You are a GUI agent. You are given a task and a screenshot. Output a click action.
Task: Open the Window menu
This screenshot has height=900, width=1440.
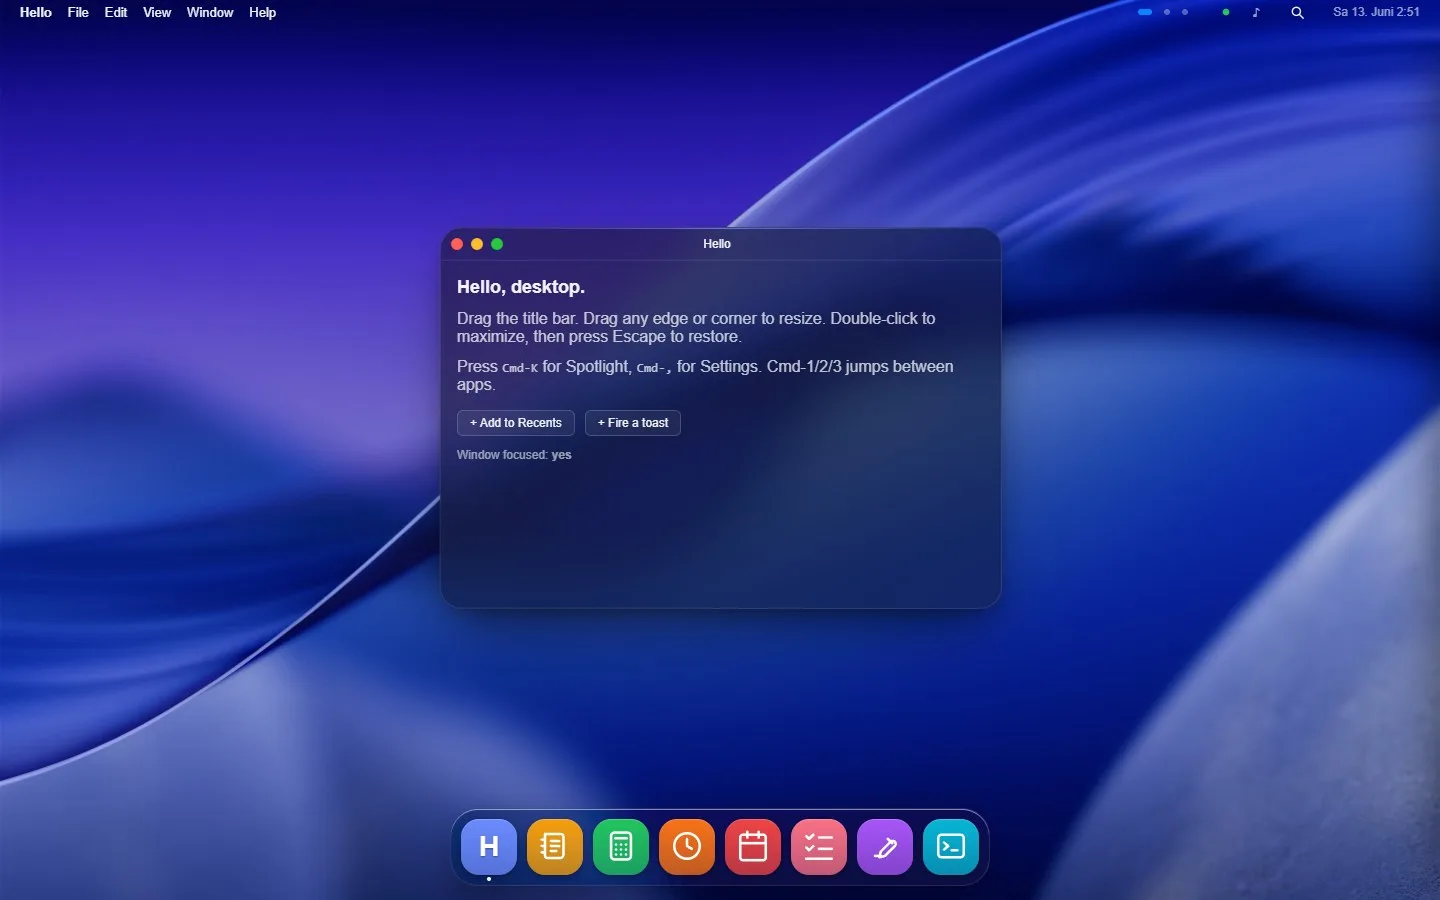[x=210, y=12]
